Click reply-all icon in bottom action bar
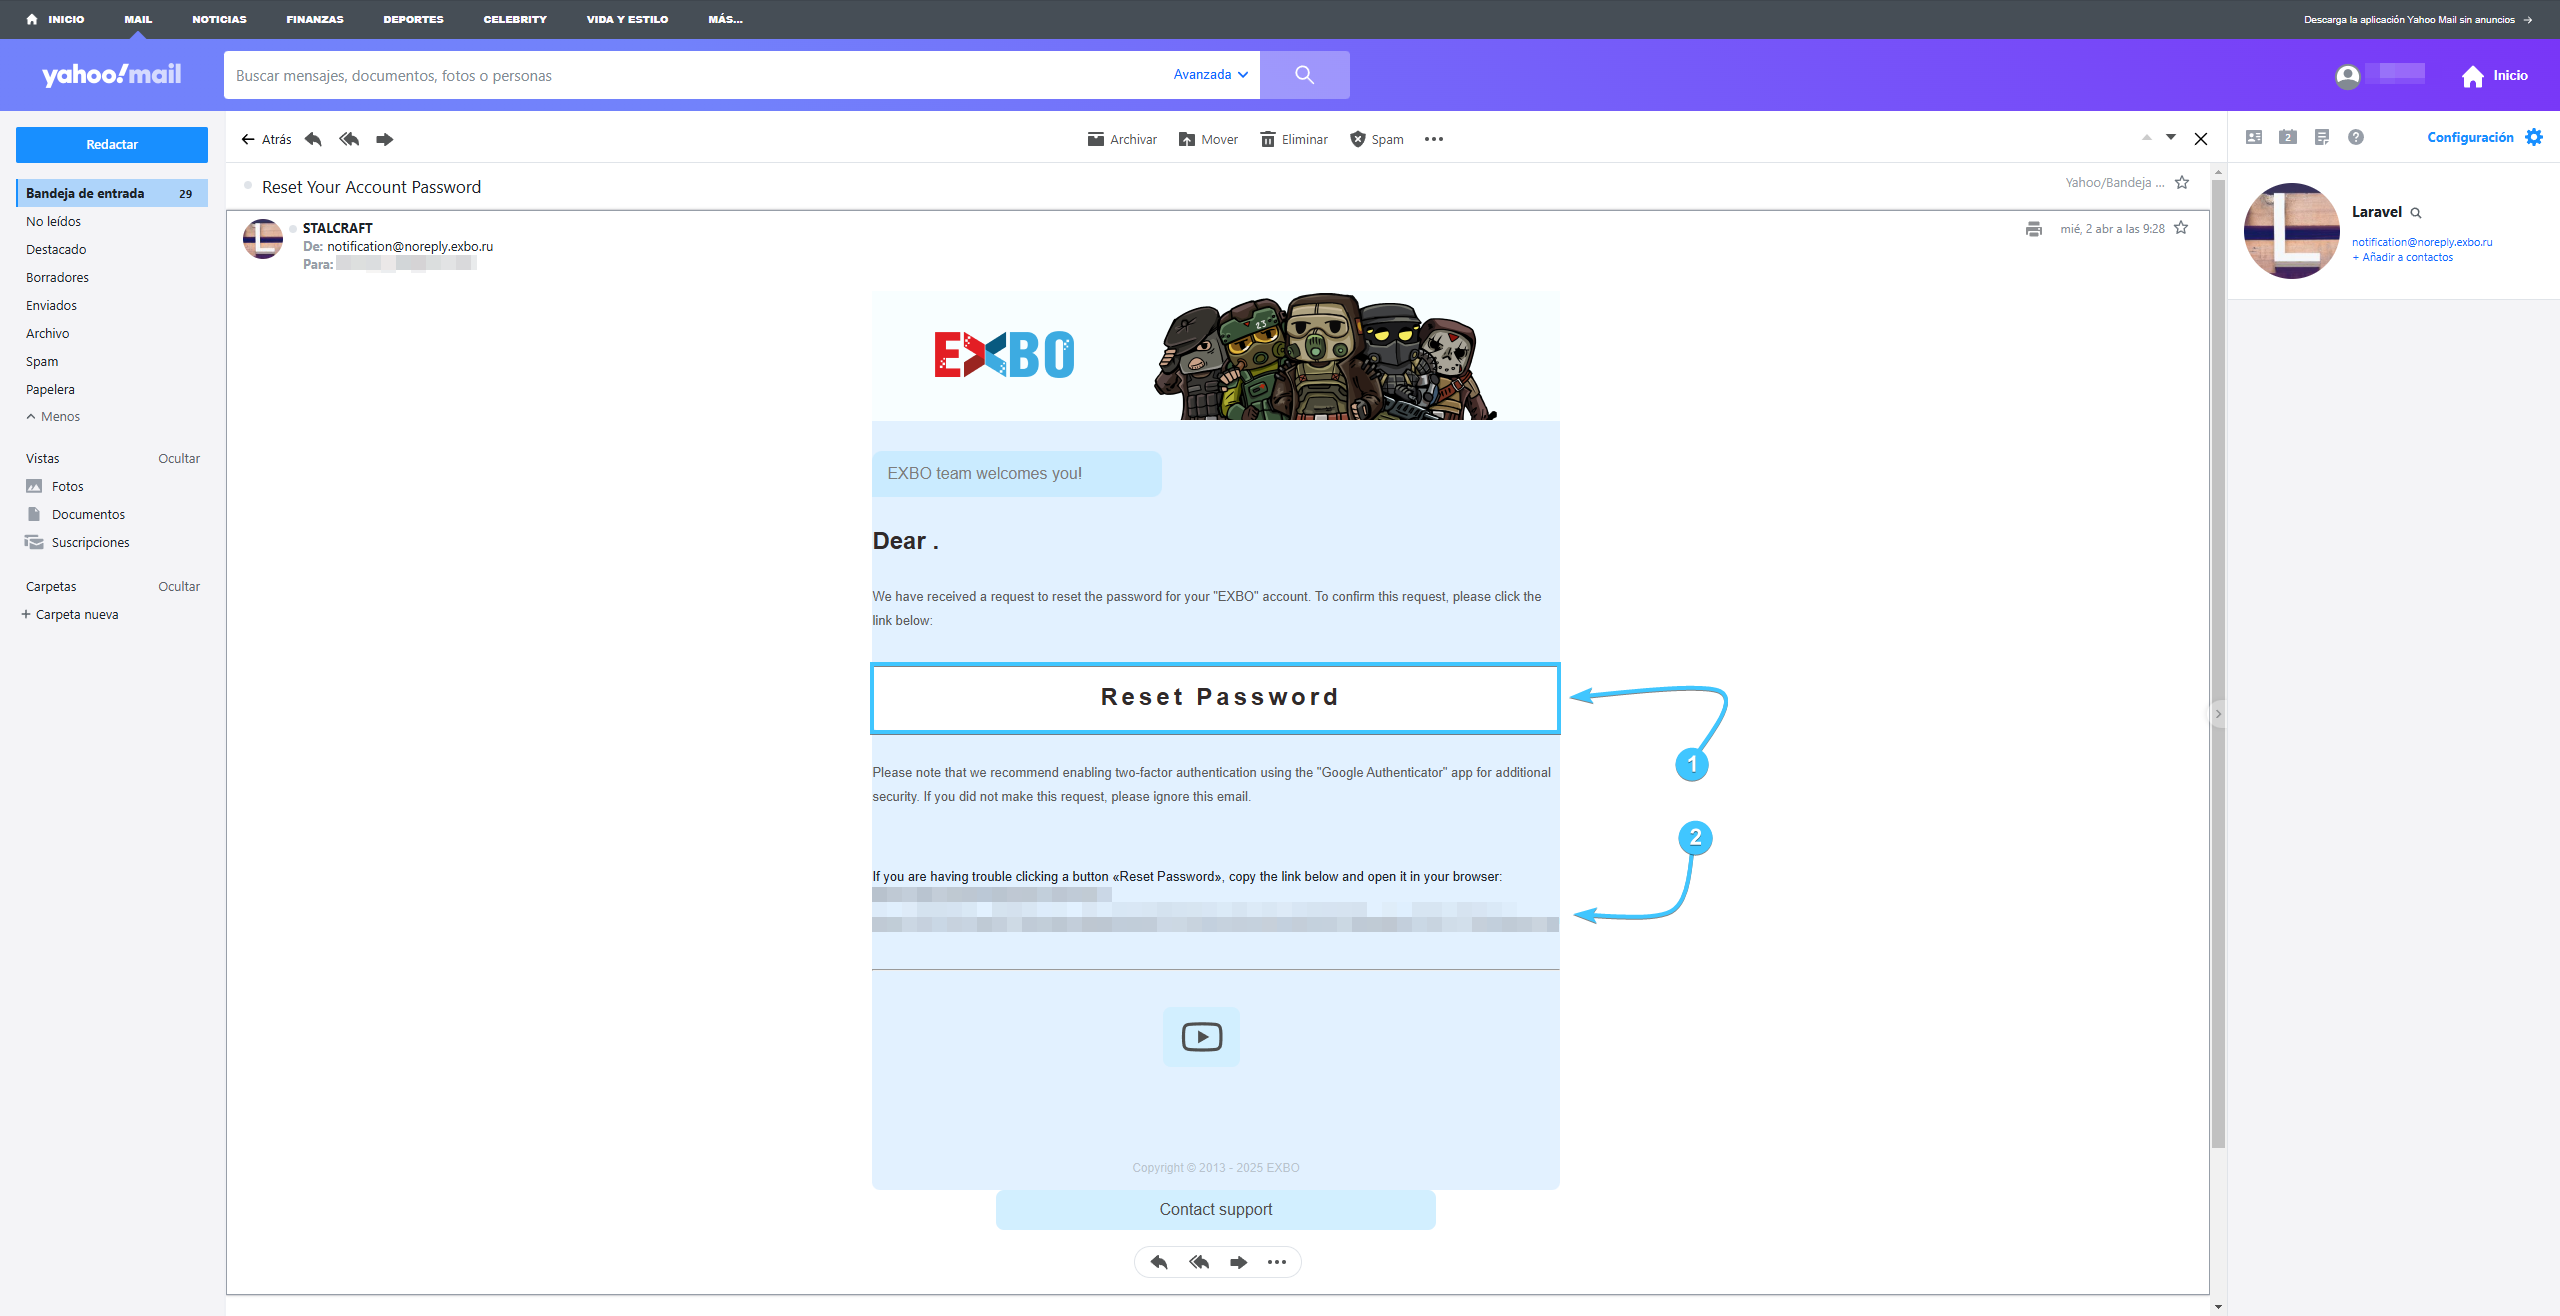This screenshot has width=2560, height=1316. [x=1199, y=1262]
